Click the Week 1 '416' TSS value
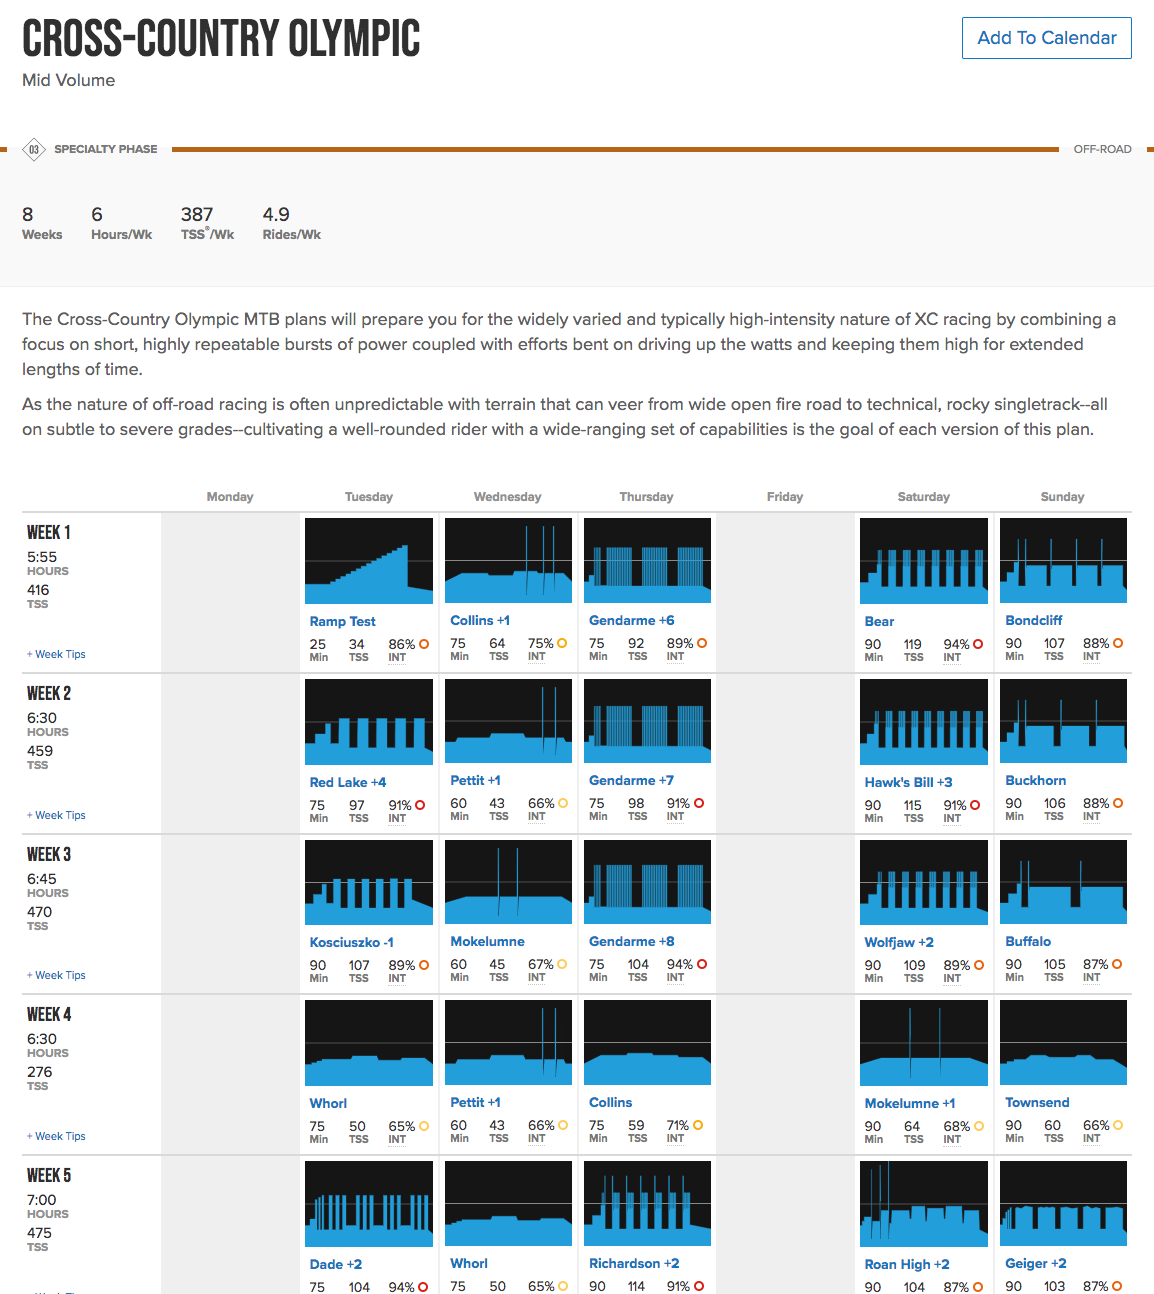Viewport: 1154px width, 1294px height. (38, 590)
